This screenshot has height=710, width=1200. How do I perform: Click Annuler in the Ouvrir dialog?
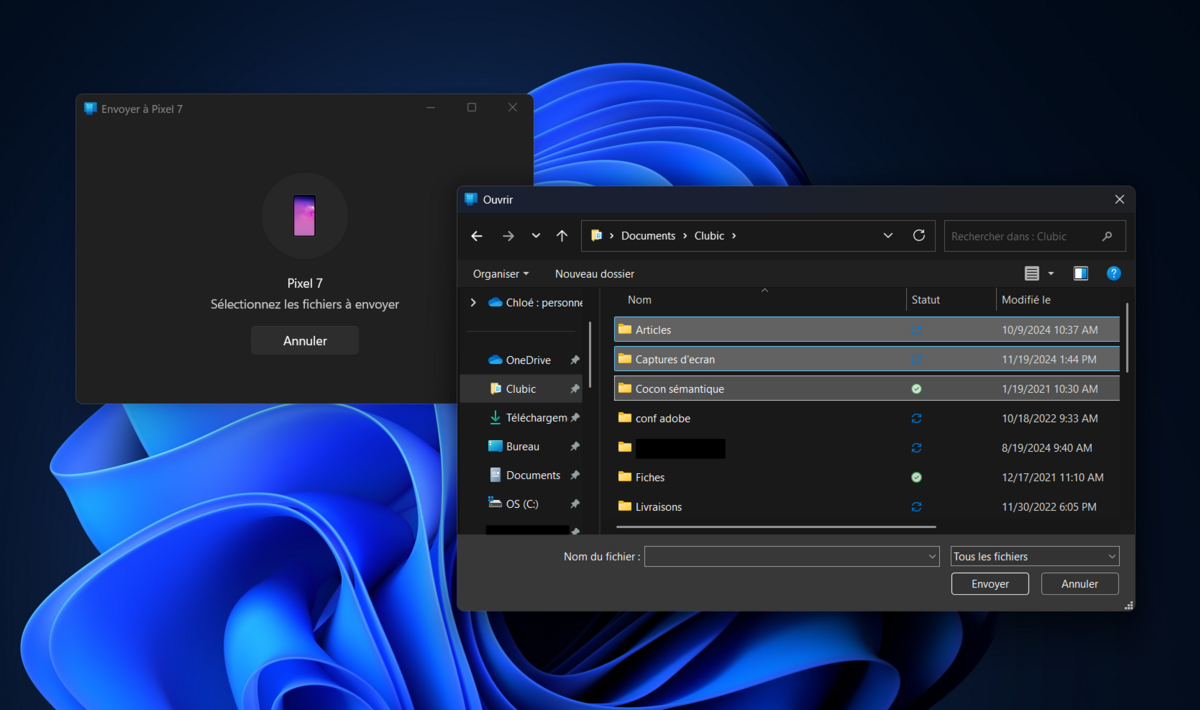(1079, 584)
